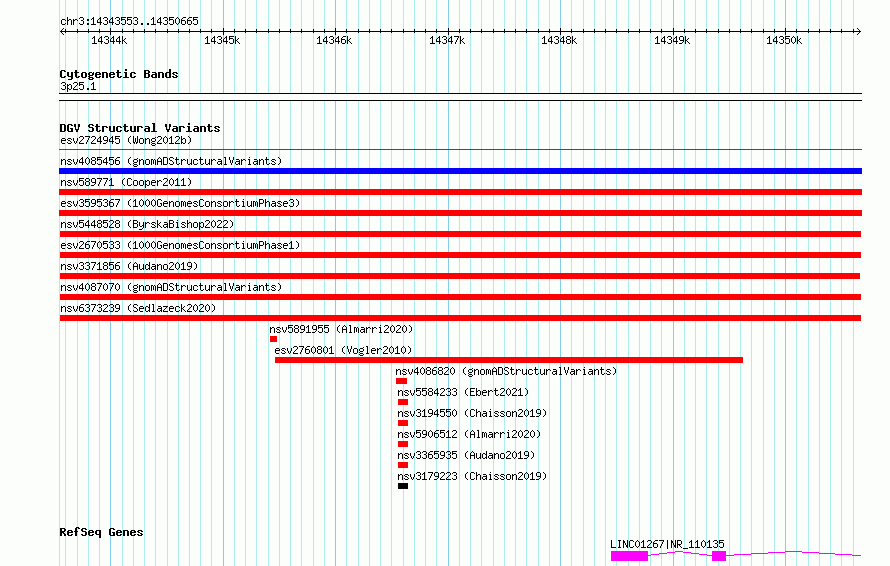
Task: Click the 14344k ruler label
Action: pos(109,41)
